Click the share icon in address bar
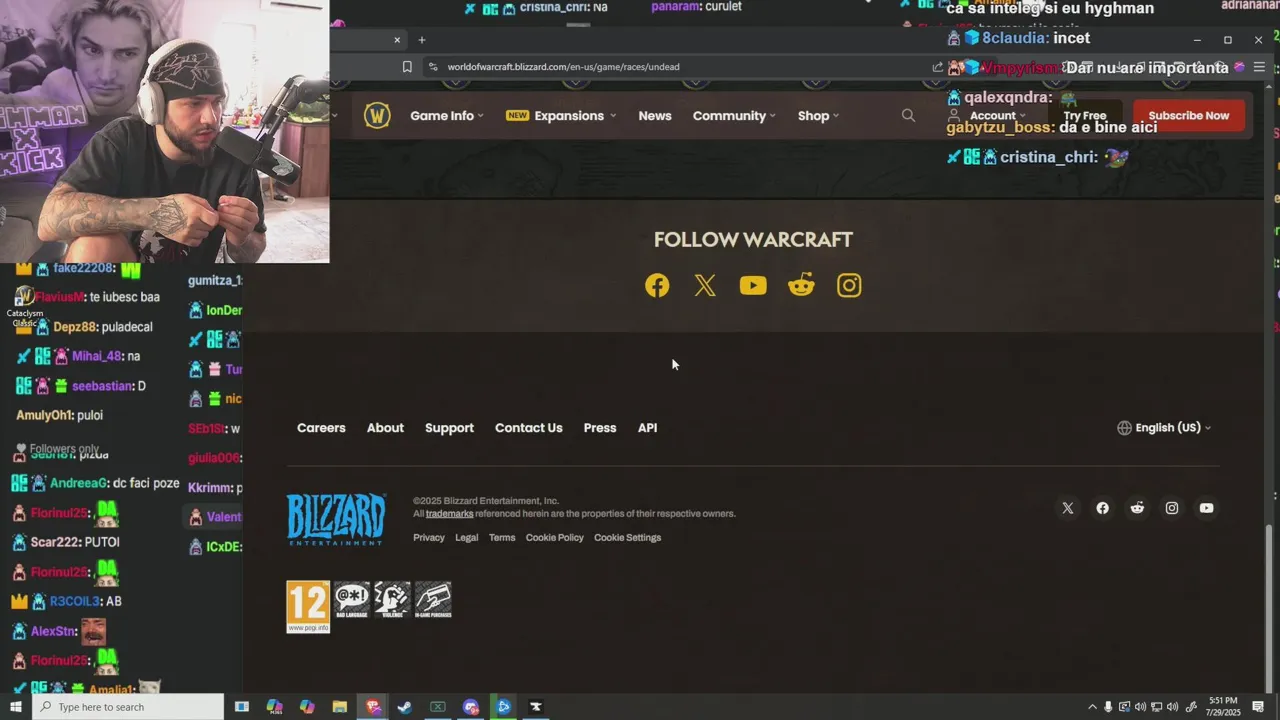 (937, 67)
